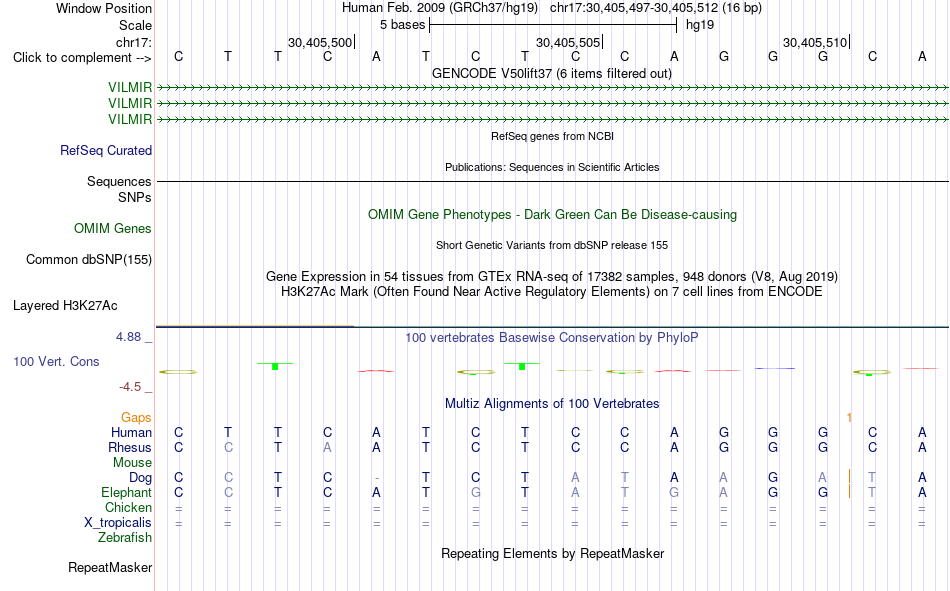Click the RepeatMasker track label
This screenshot has width=950, height=591.
(x=110, y=567)
